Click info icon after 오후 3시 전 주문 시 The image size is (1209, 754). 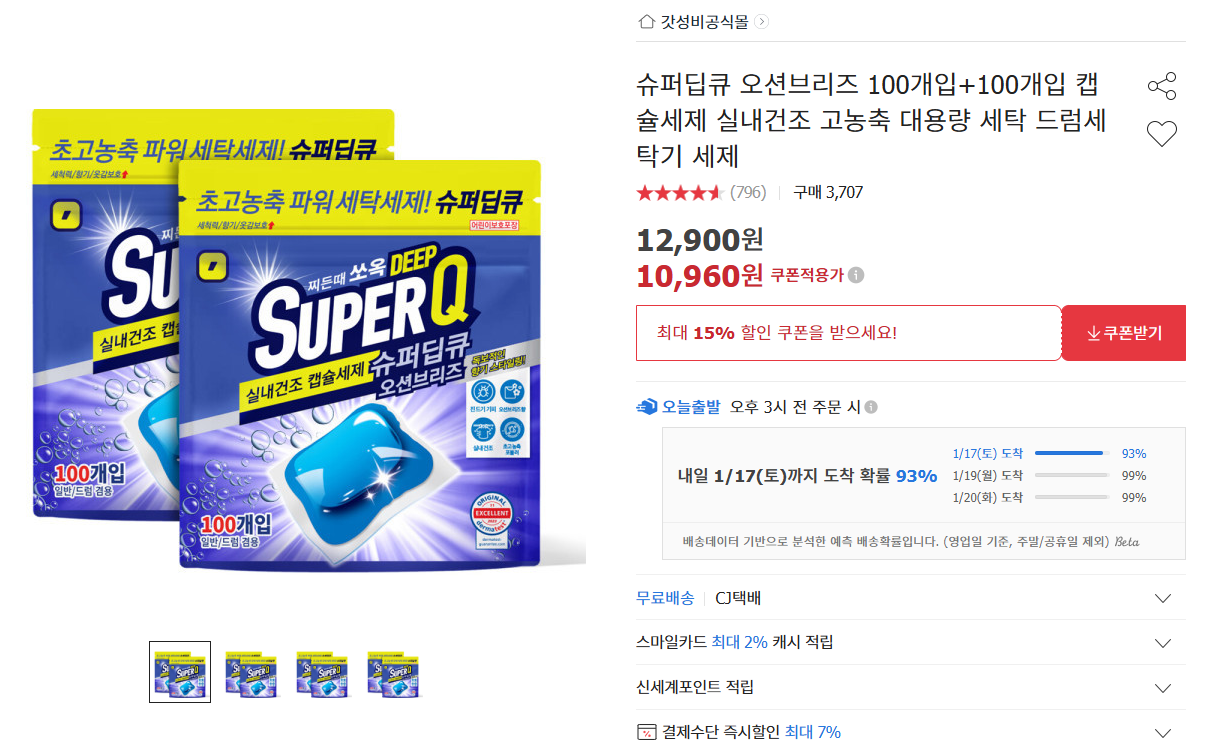pos(871,407)
